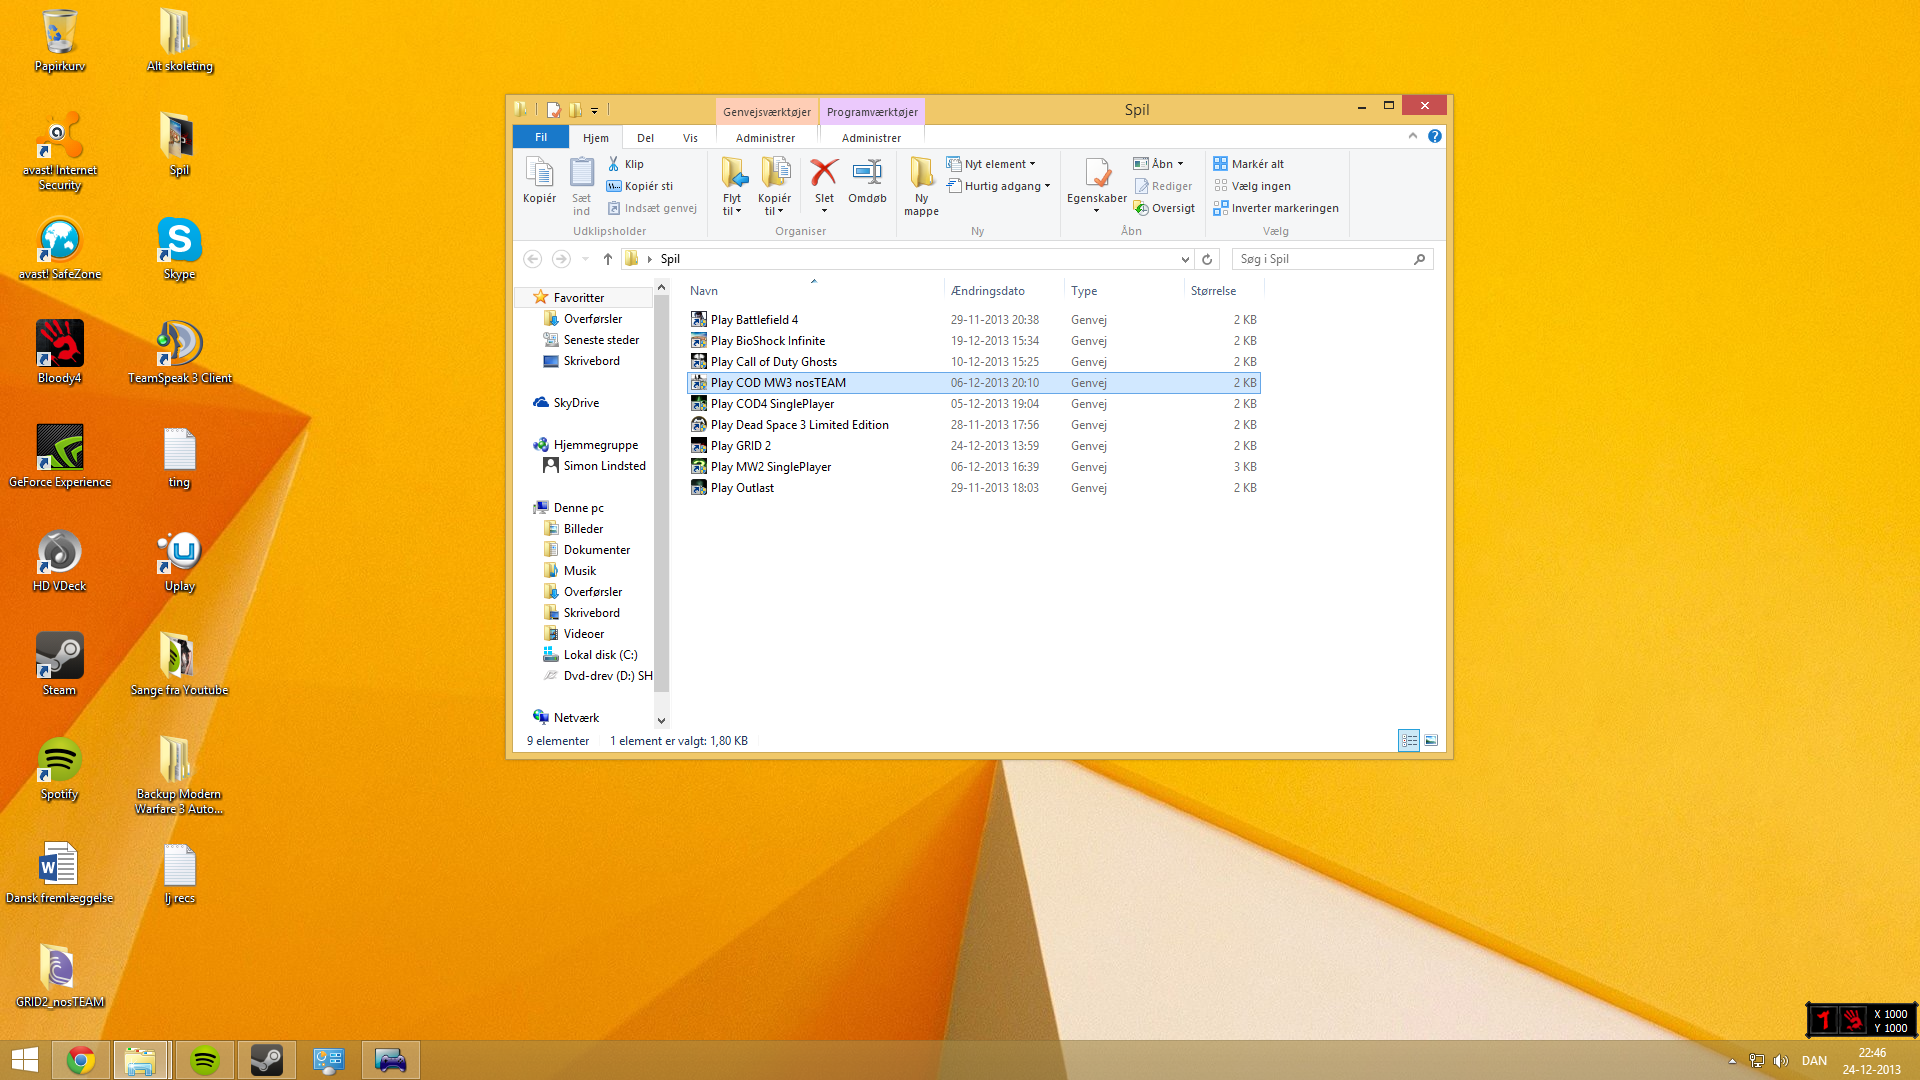Click the blue help question mark icon

tap(1435, 136)
